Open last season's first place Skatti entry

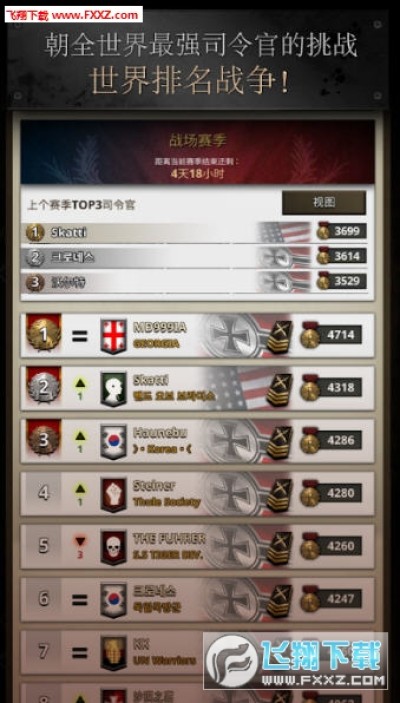click(196, 232)
